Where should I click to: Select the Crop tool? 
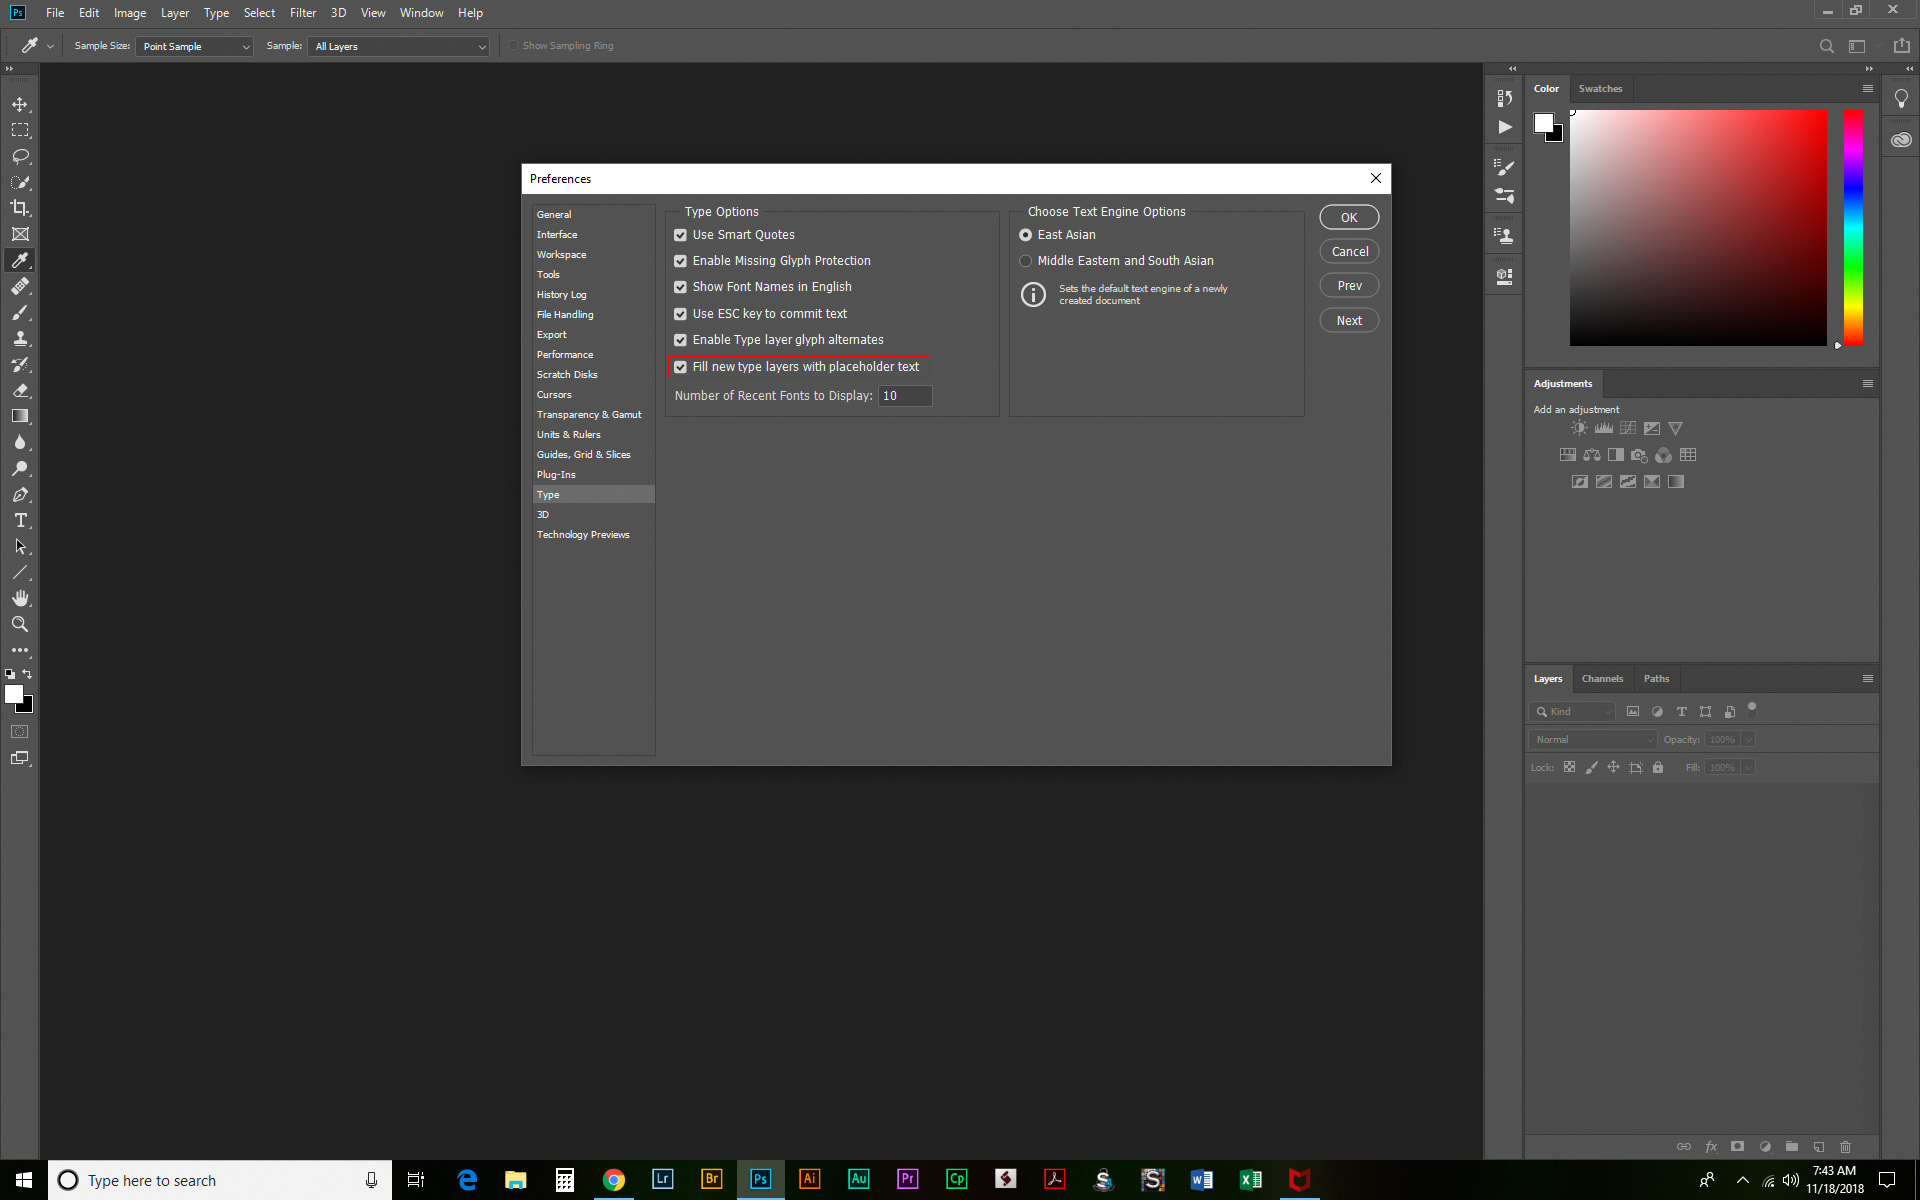[x=20, y=208]
